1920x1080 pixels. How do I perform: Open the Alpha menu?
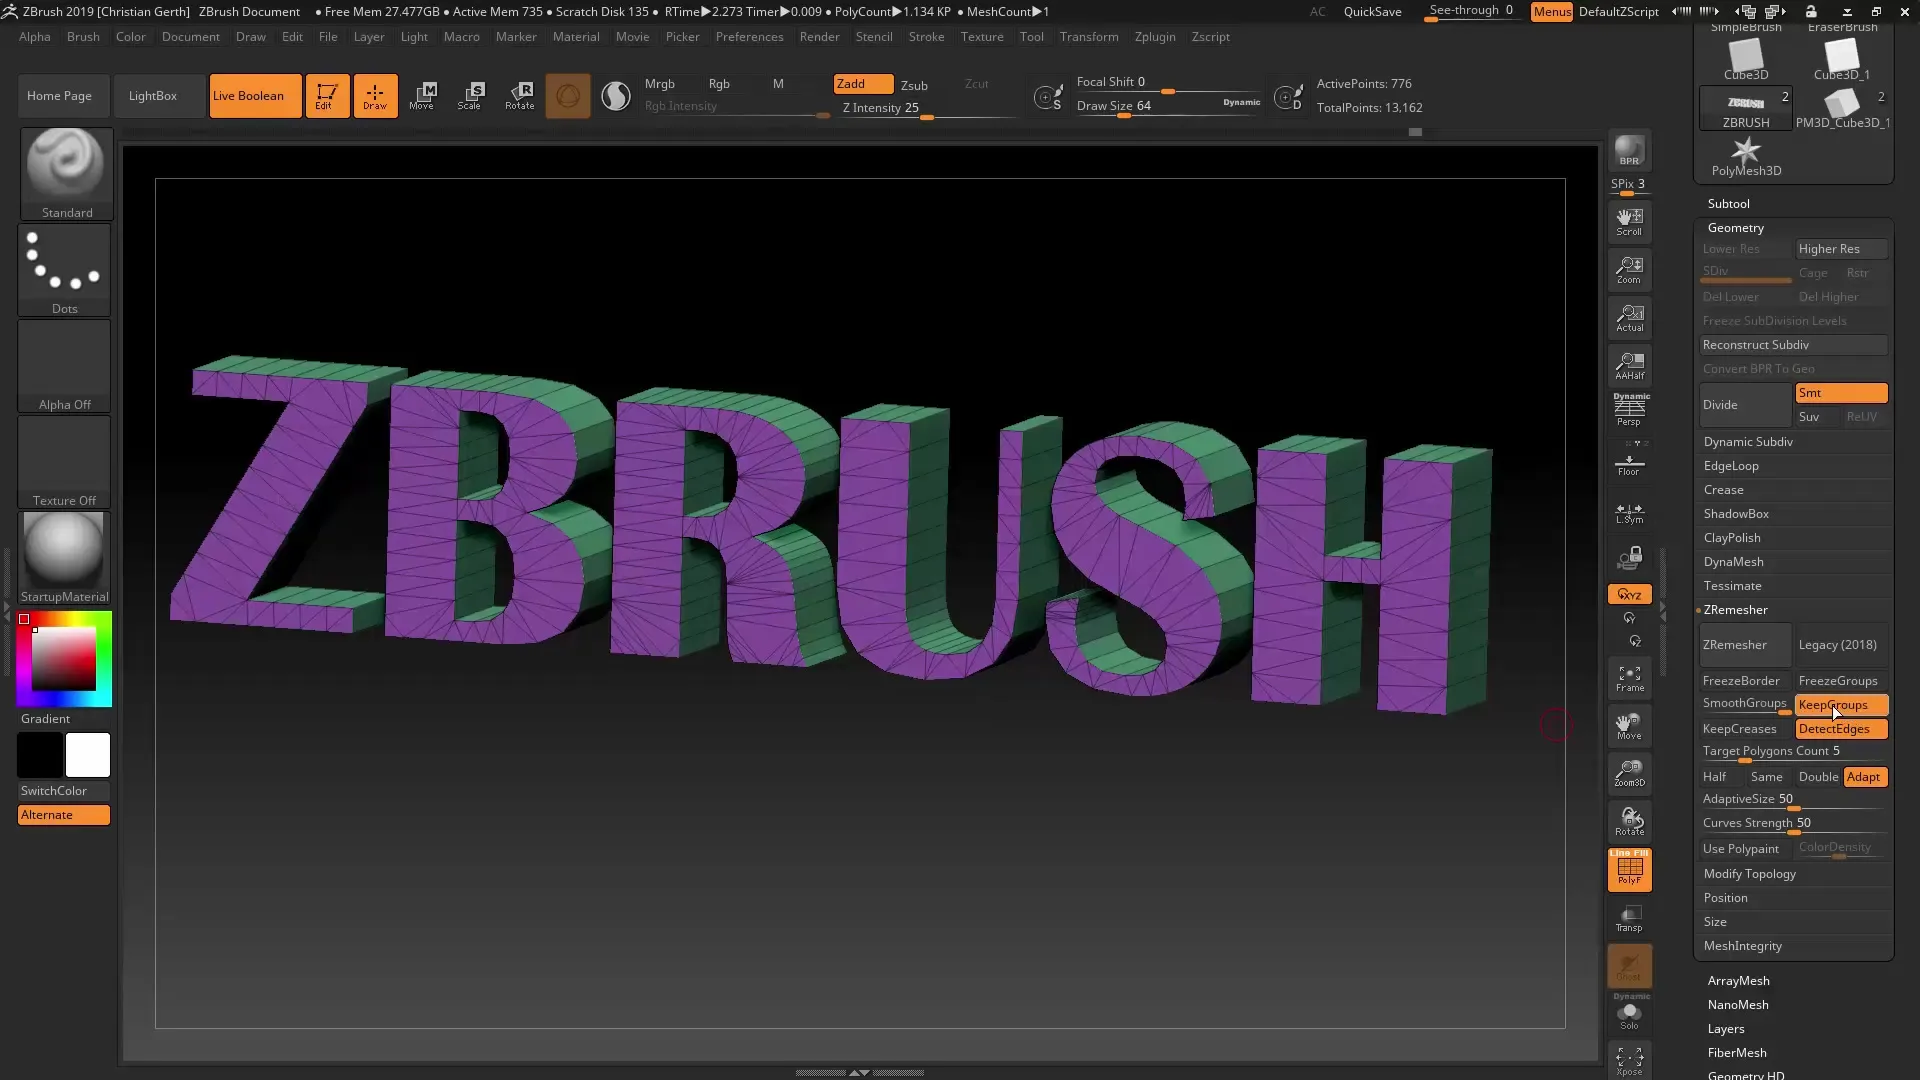pyautogui.click(x=35, y=37)
